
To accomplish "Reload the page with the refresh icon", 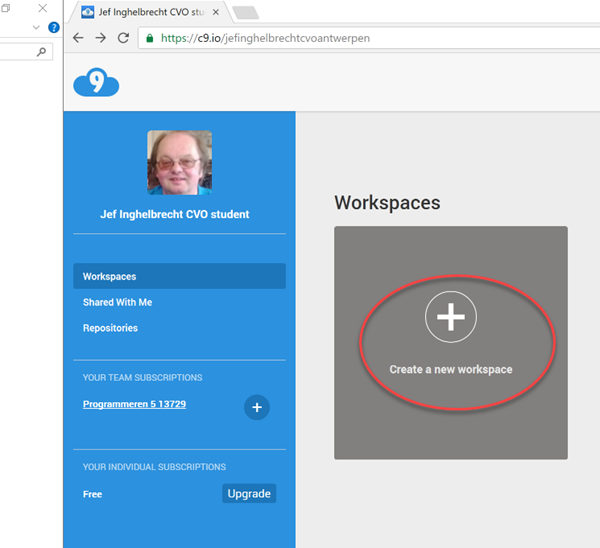I will (123, 38).
